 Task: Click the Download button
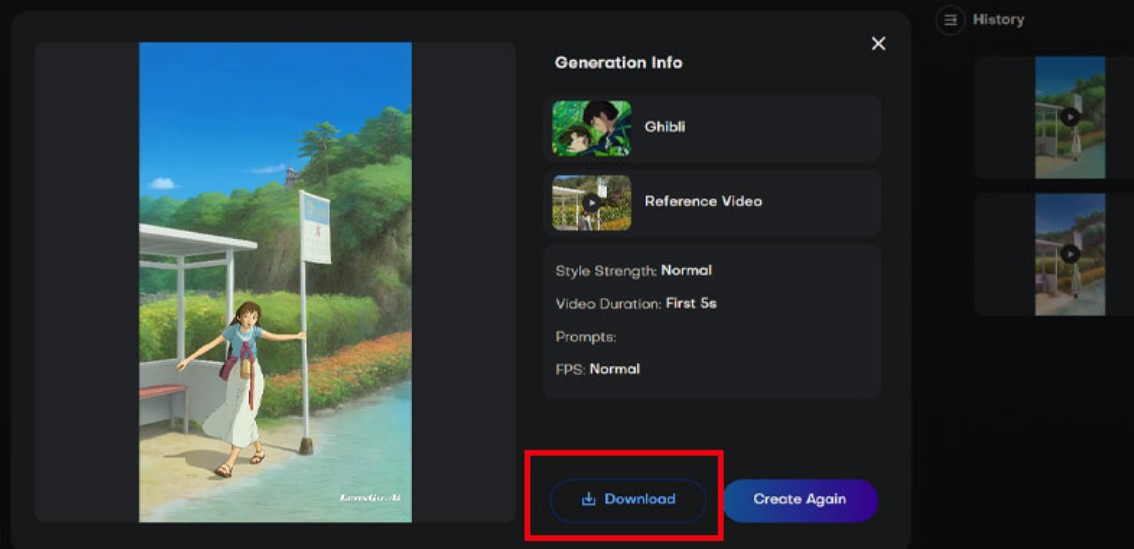point(628,499)
